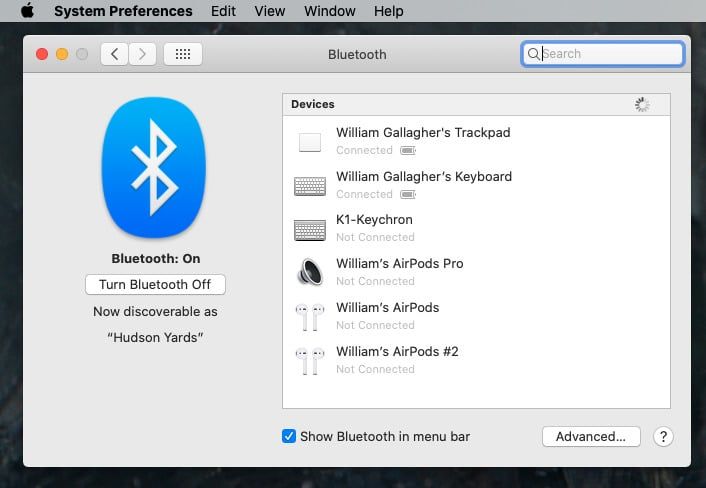This screenshot has width=706, height=488.
Task: Click the Advanced... button
Action: point(591,436)
